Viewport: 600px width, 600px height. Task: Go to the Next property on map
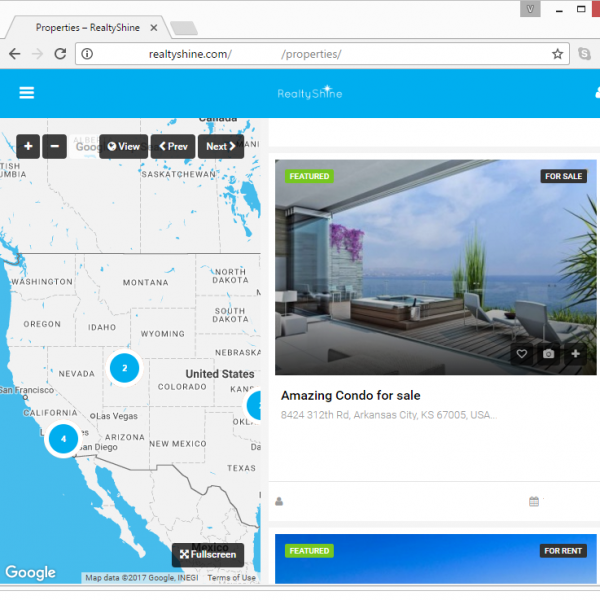pyautogui.click(x=221, y=146)
